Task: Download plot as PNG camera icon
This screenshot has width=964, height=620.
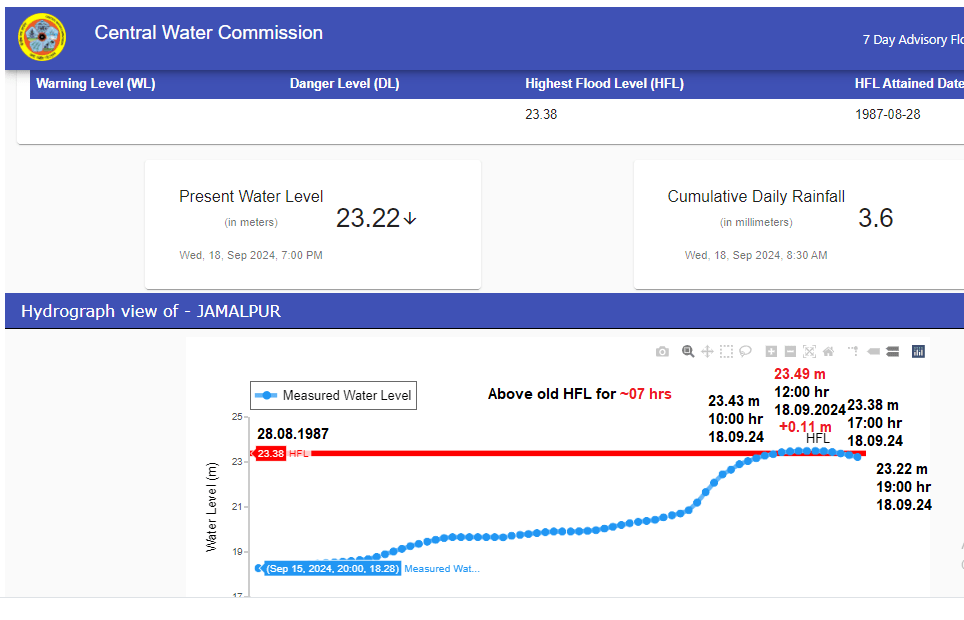Action: point(662,352)
